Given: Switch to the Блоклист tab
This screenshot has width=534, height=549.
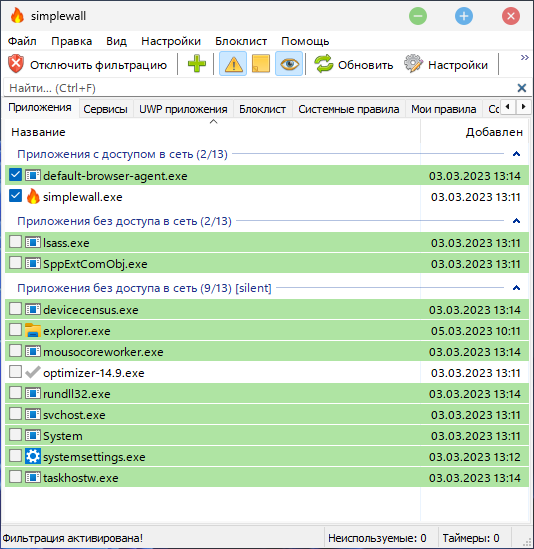Looking at the screenshot, I should [262, 109].
